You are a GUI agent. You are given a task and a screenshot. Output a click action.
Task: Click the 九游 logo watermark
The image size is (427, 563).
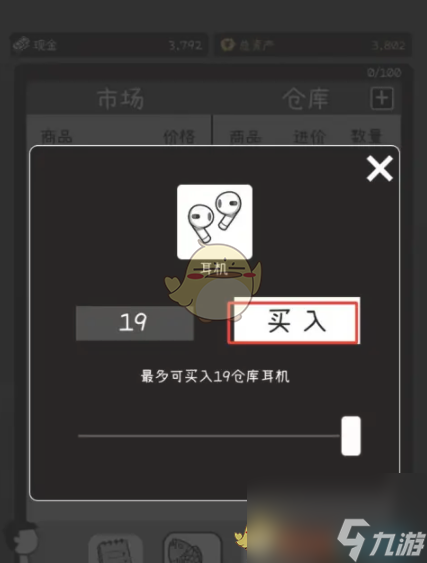coord(381,540)
